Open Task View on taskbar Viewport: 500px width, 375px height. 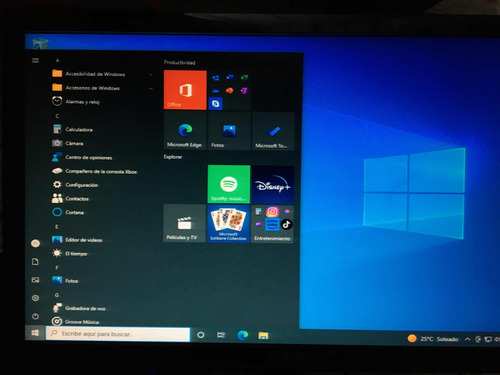(221, 335)
